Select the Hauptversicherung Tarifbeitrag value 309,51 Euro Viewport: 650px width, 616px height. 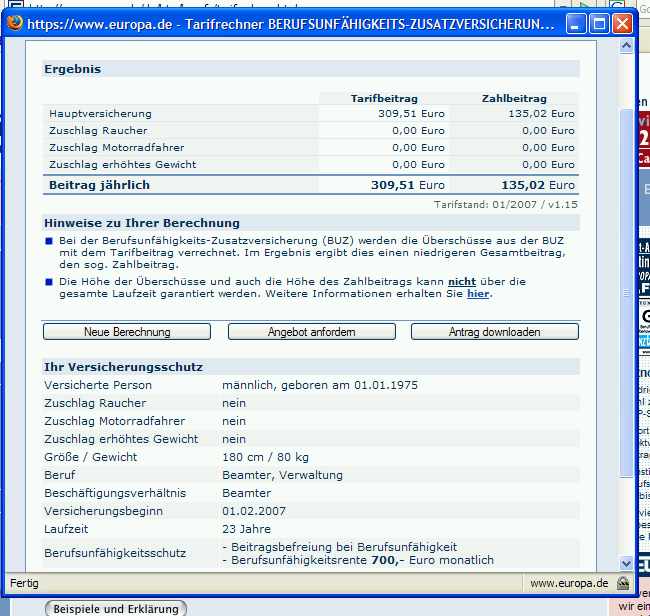coord(411,114)
